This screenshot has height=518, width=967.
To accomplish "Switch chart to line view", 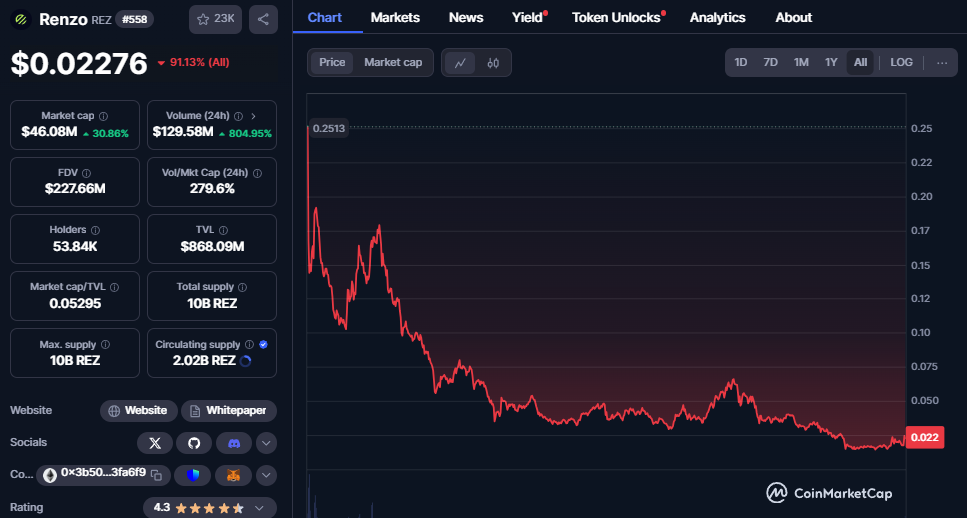I will pyautogui.click(x=460, y=62).
